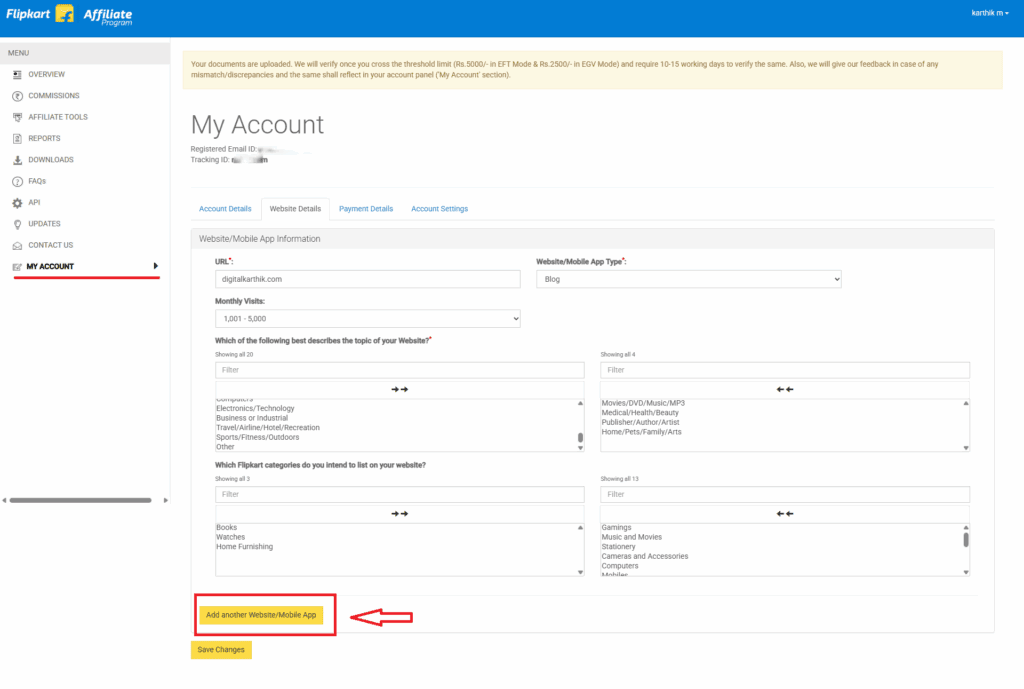Select Travel/Airline/Hotel/Recreation topic
The width and height of the screenshot is (1024, 689).
pyautogui.click(x=268, y=428)
